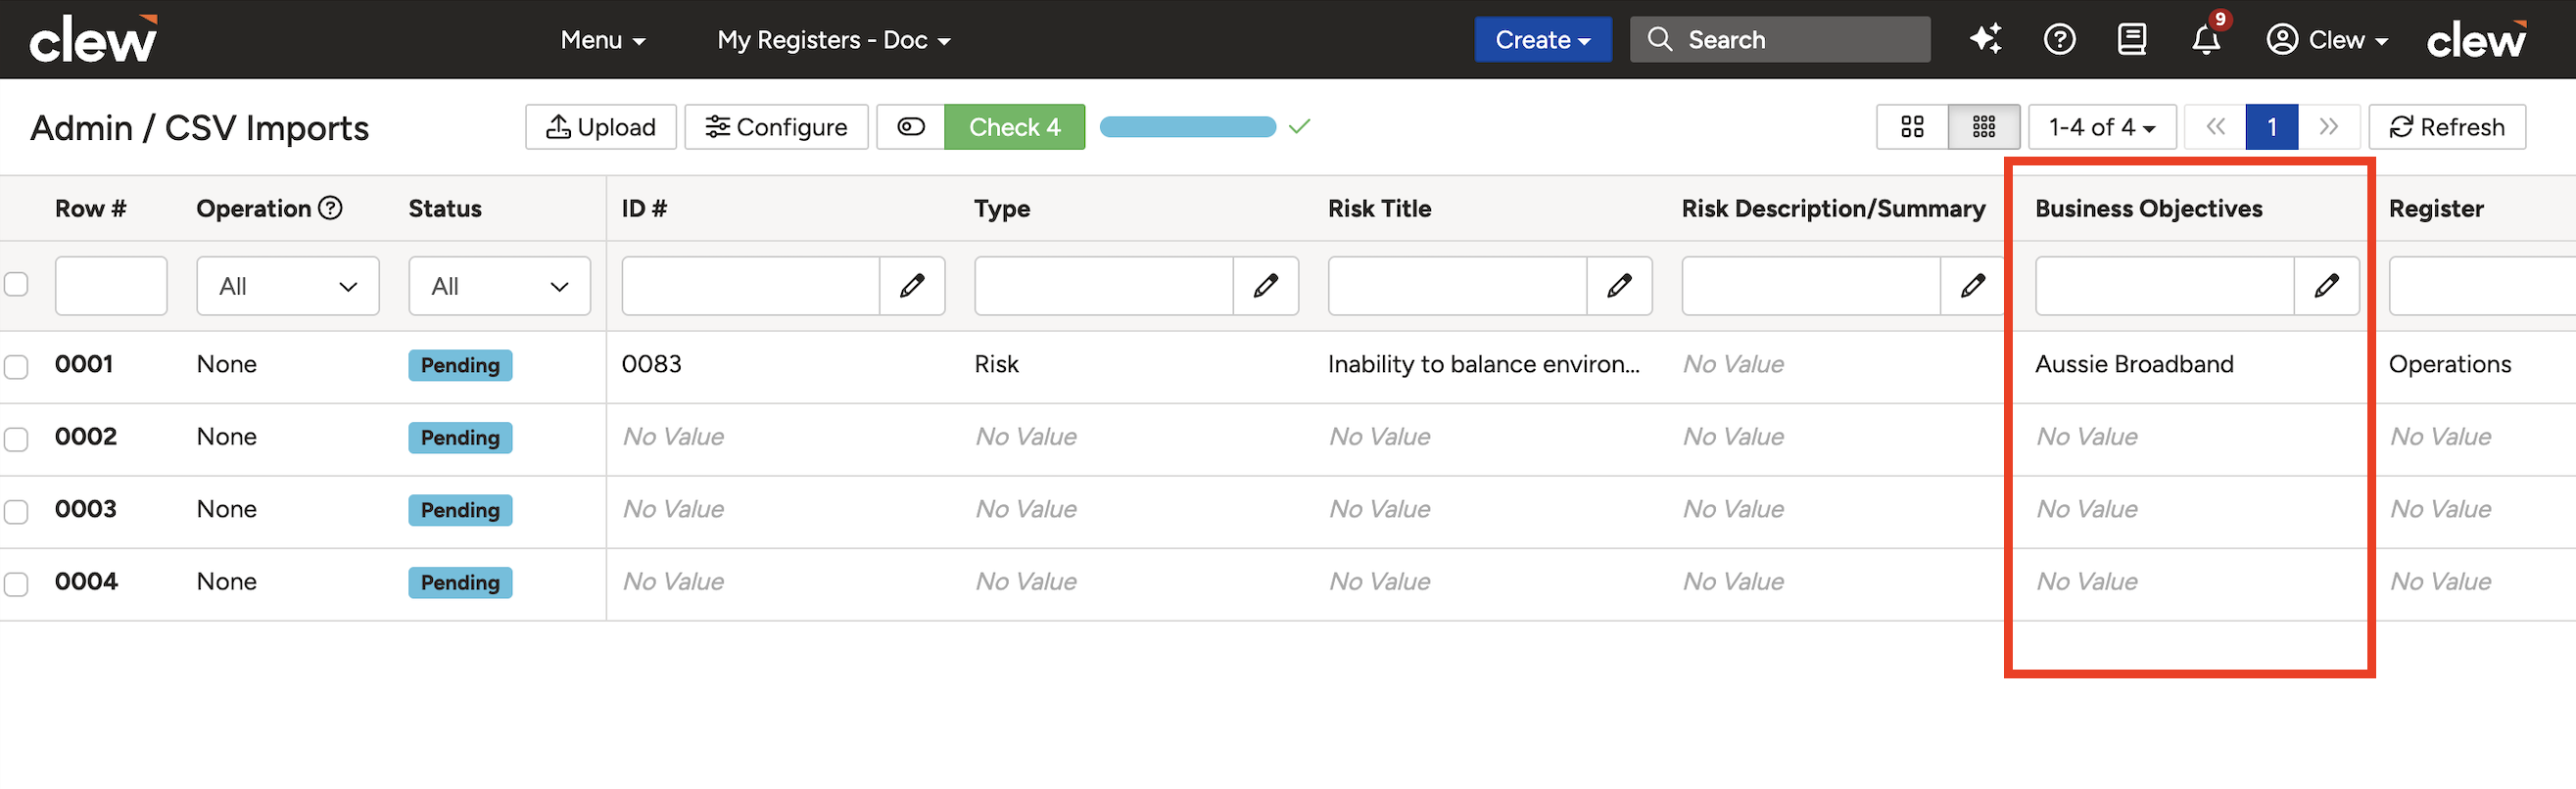The width and height of the screenshot is (2576, 789).
Task: Expand the Create dropdown button
Action: tap(1543, 40)
